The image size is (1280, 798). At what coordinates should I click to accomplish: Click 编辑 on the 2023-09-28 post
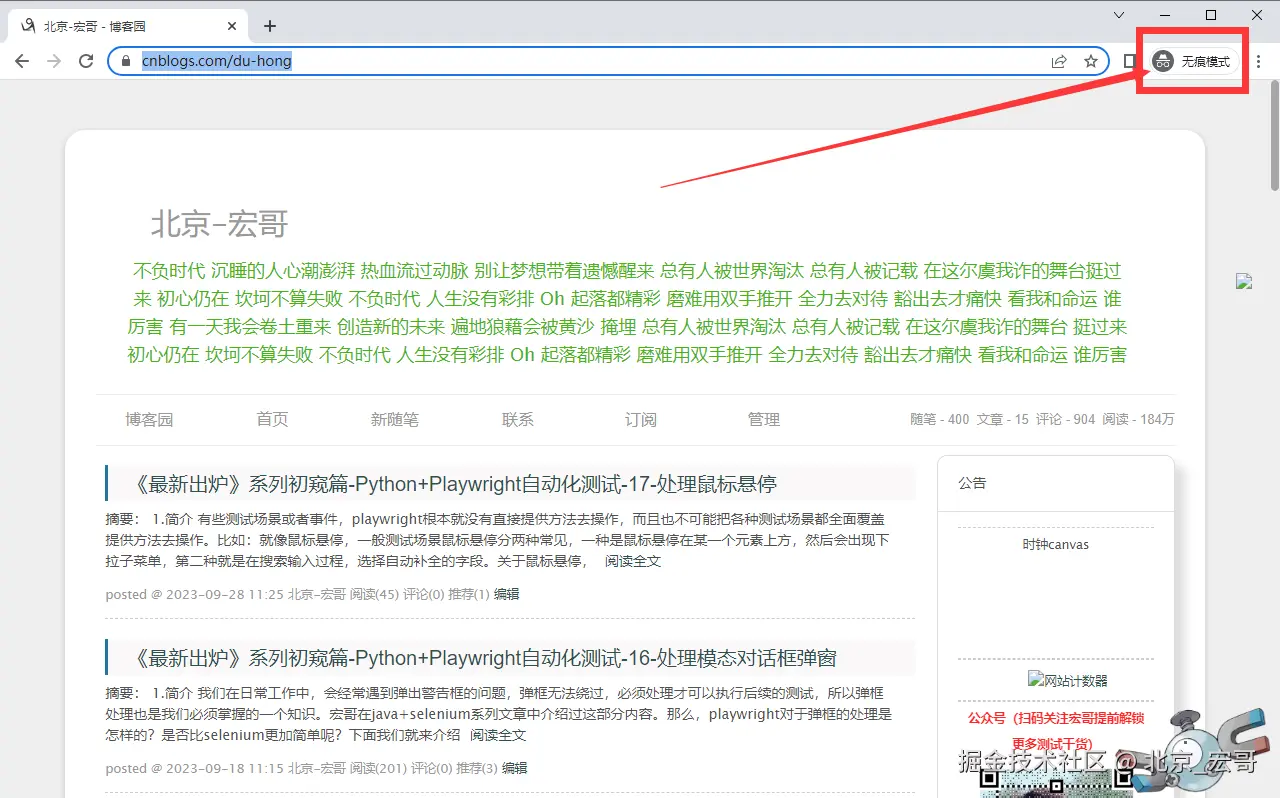pos(506,594)
